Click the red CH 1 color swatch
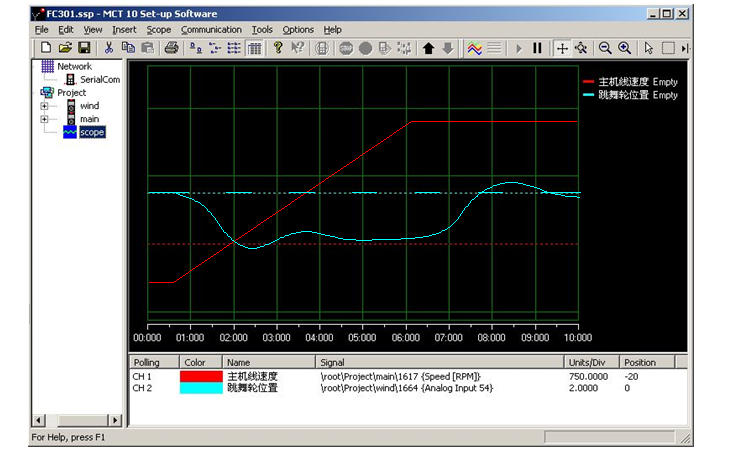 (x=200, y=376)
